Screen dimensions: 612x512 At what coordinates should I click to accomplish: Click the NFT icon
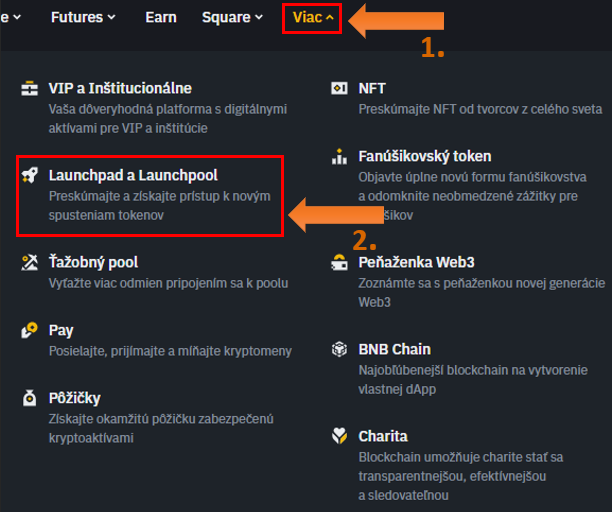click(340, 88)
